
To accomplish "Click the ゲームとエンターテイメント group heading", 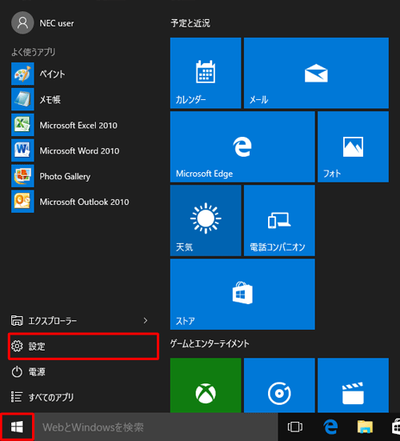I will [x=210, y=344].
